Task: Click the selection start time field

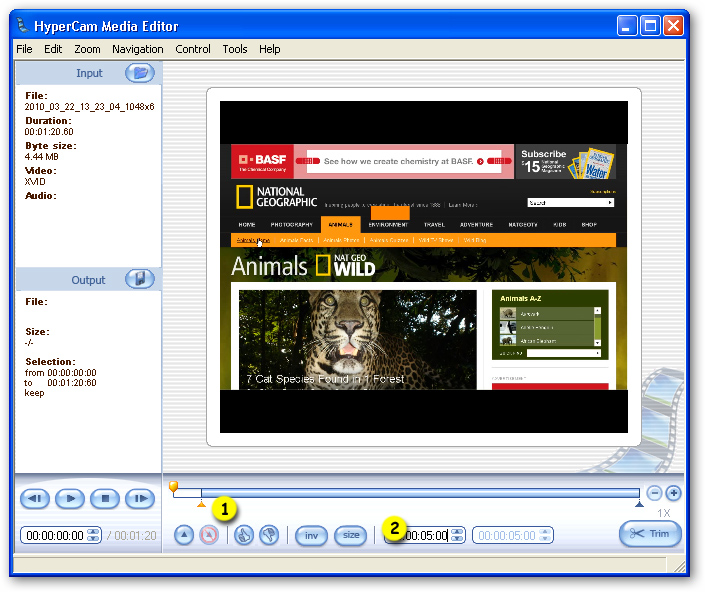Action: point(425,535)
